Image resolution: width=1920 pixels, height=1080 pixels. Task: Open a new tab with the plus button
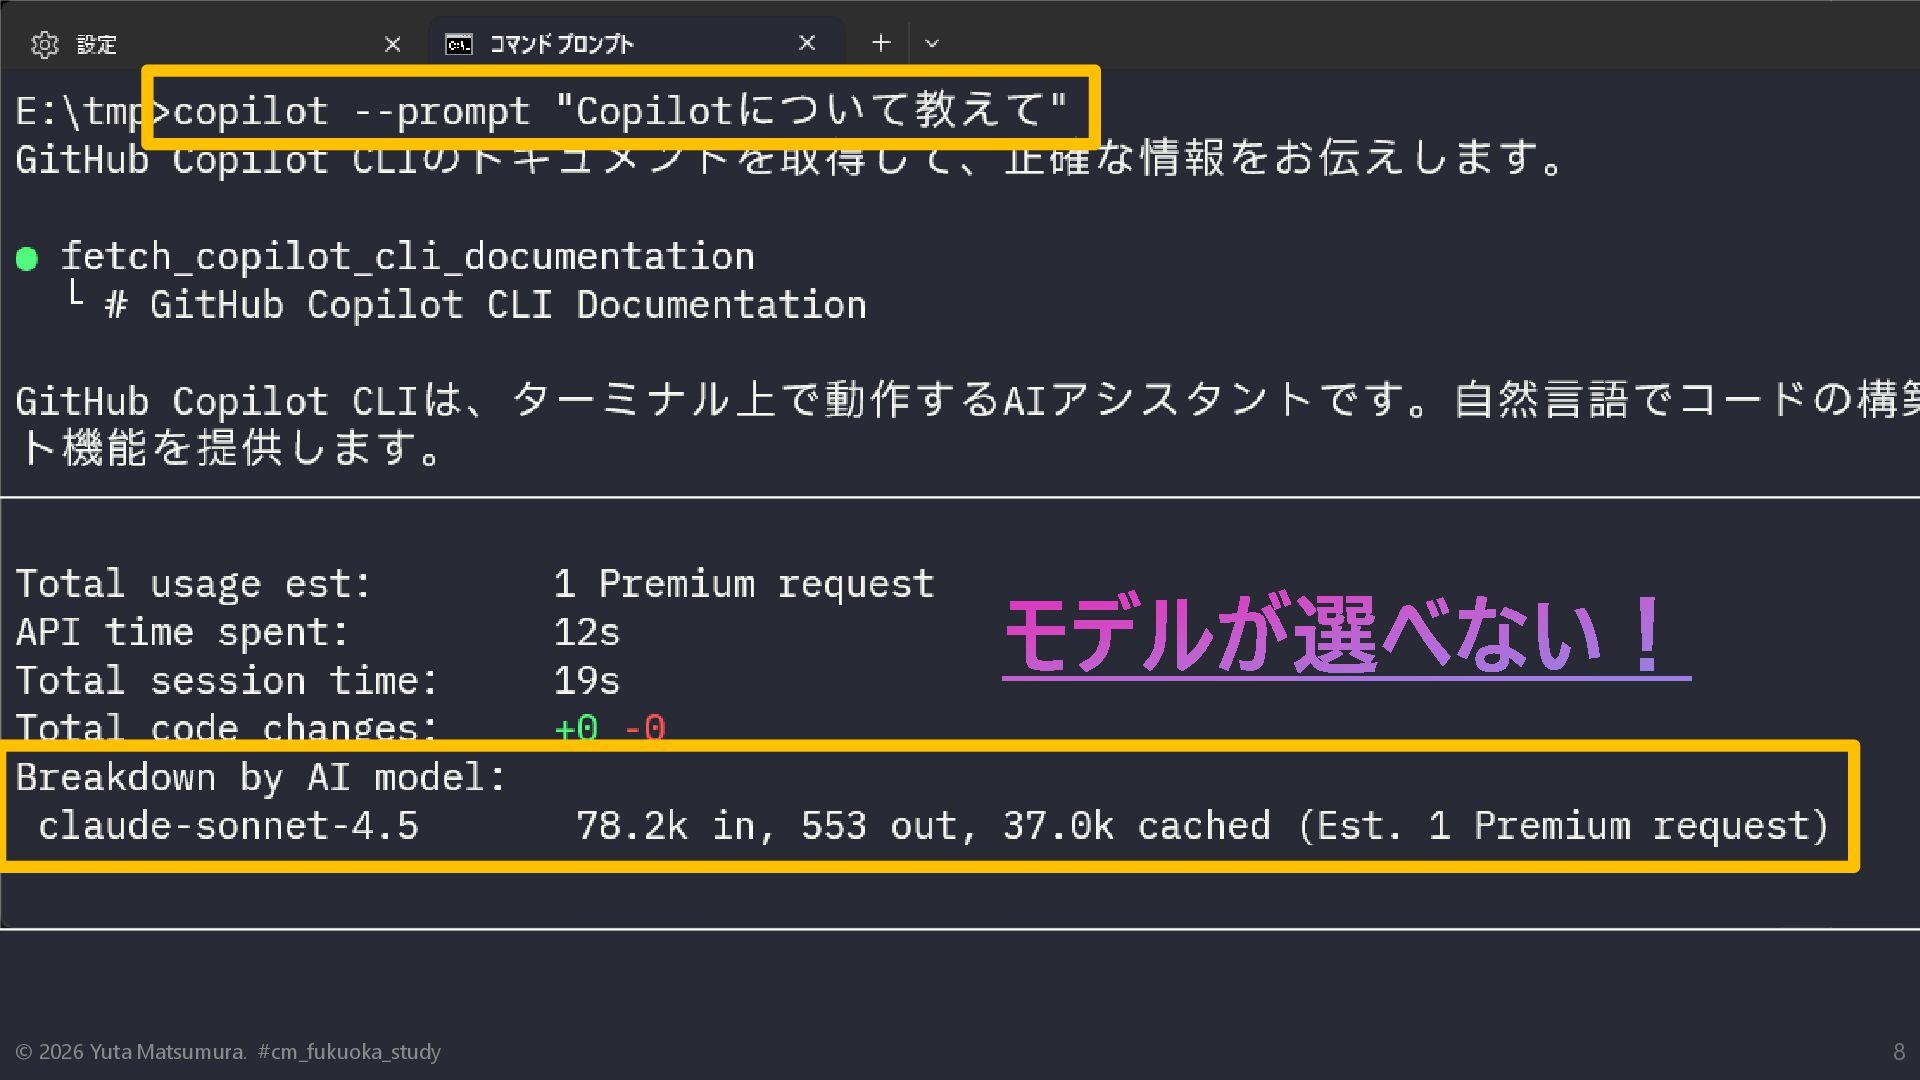(880, 43)
